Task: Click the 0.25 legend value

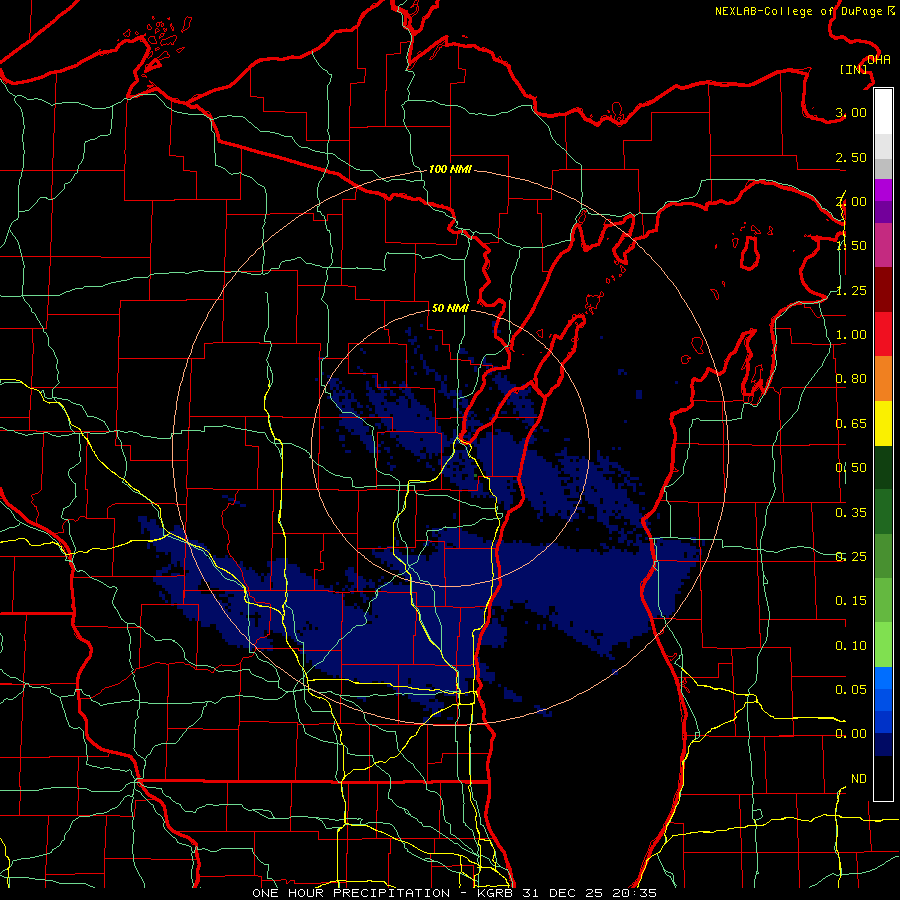Action: (851, 557)
